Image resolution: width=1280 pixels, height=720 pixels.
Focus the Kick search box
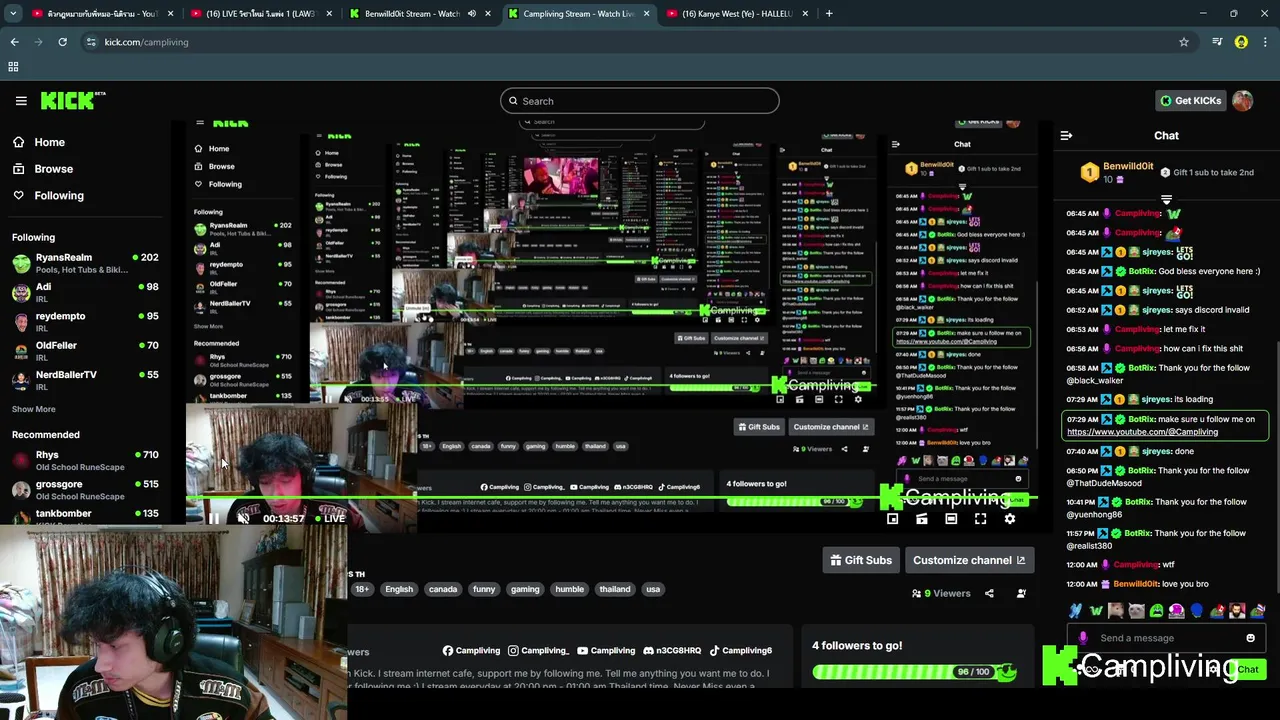pyautogui.click(x=640, y=101)
